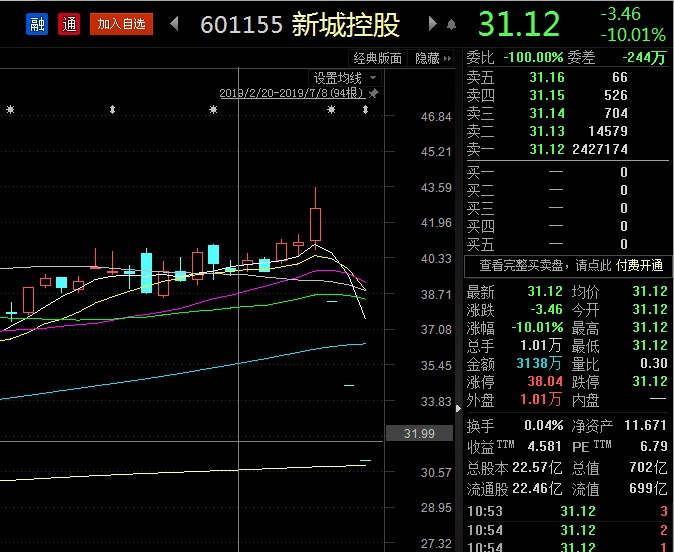
Task: Switch to 经典版面 layout
Action: pyautogui.click(x=377, y=58)
